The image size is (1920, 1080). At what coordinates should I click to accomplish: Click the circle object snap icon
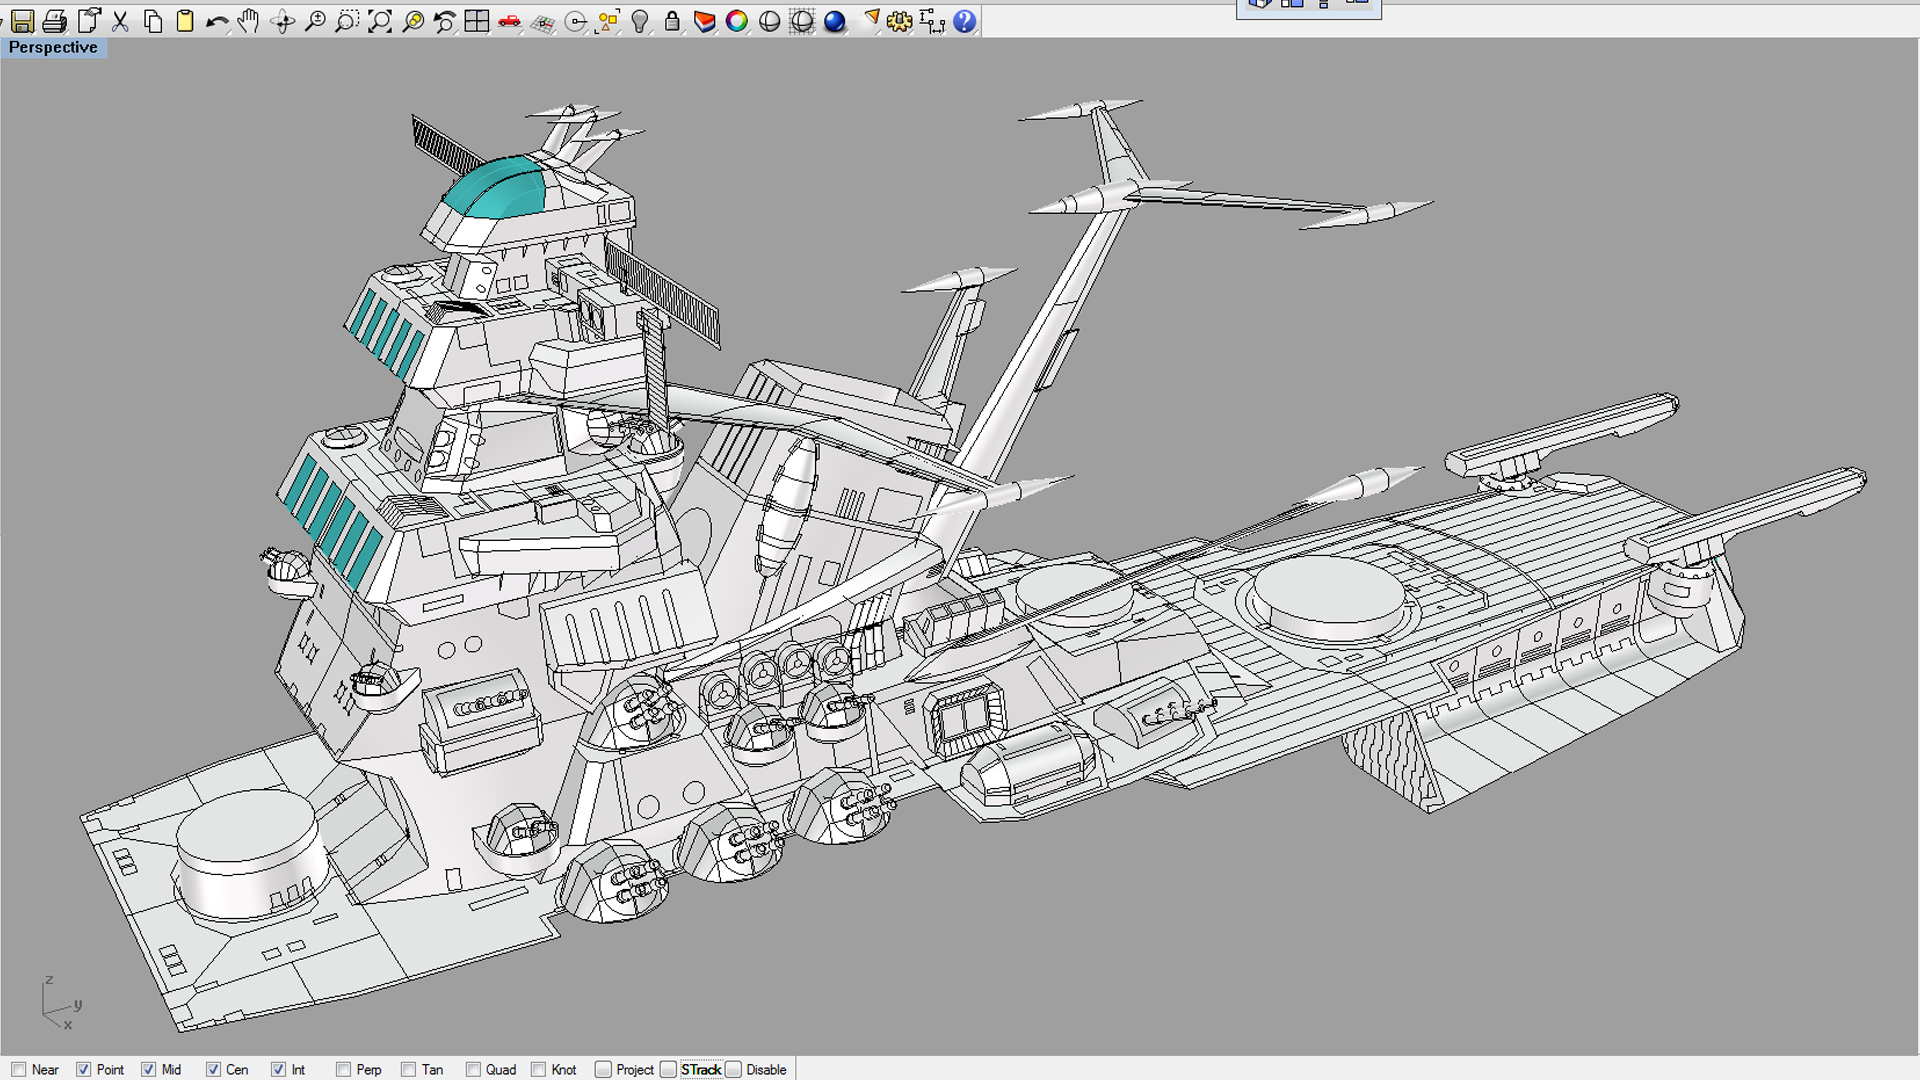(575, 21)
